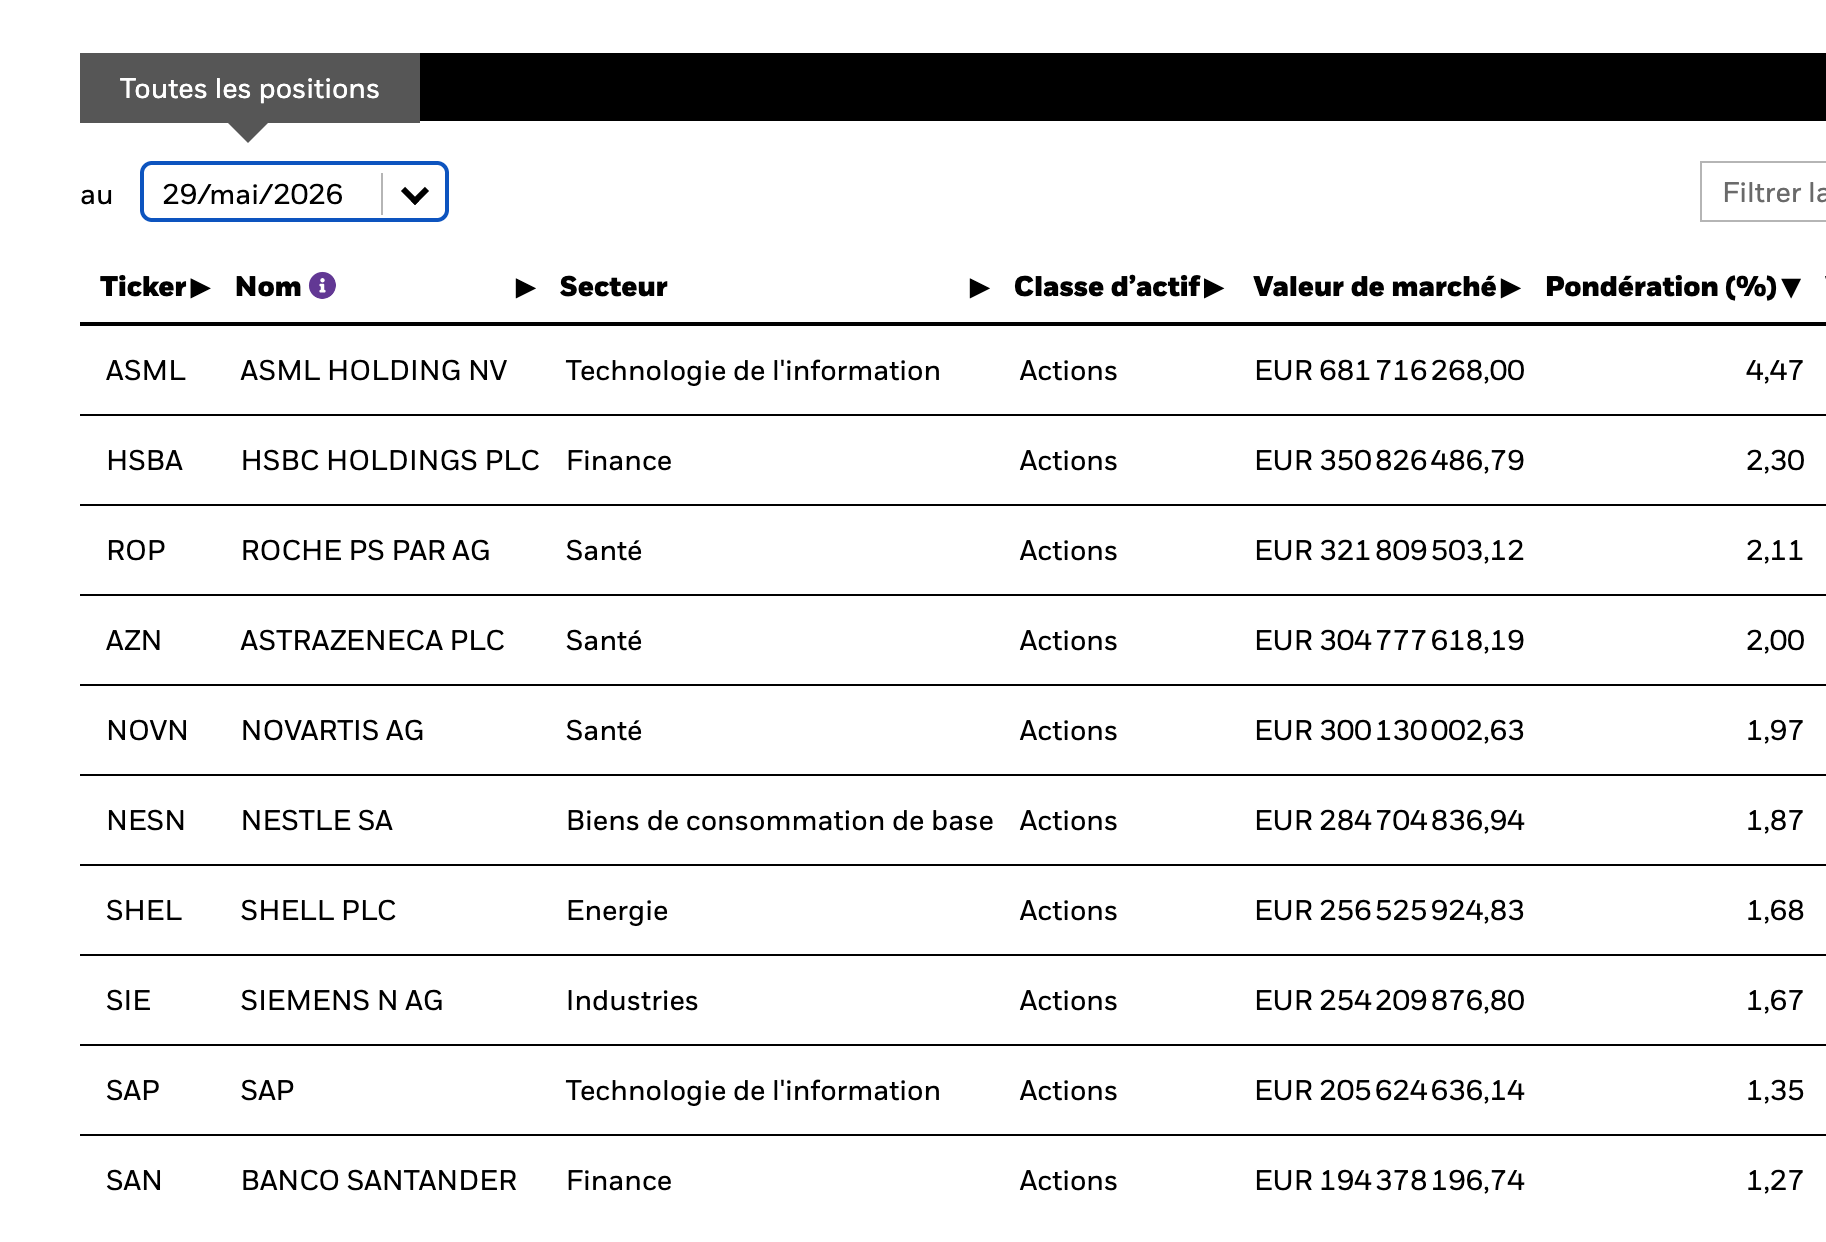Image resolution: width=1826 pixels, height=1242 pixels.
Task: Select the NESN ticker cell
Action: [x=146, y=821]
